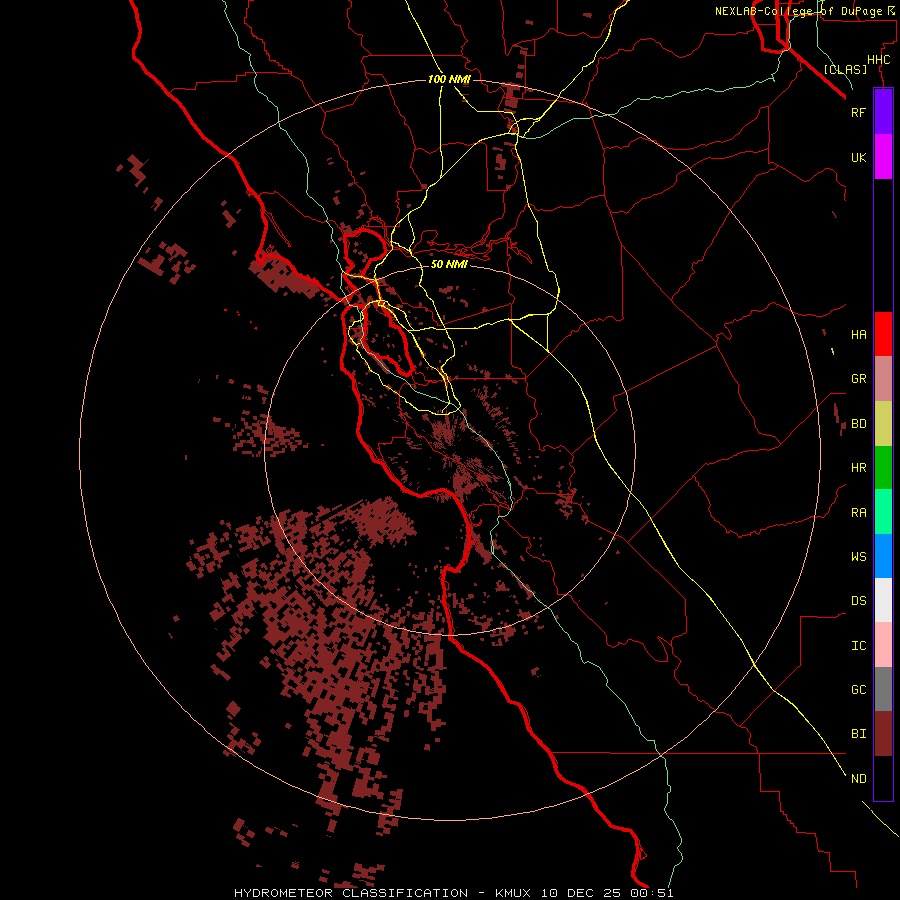Click the GC legend label
900x900 pixels.
pos(858,690)
